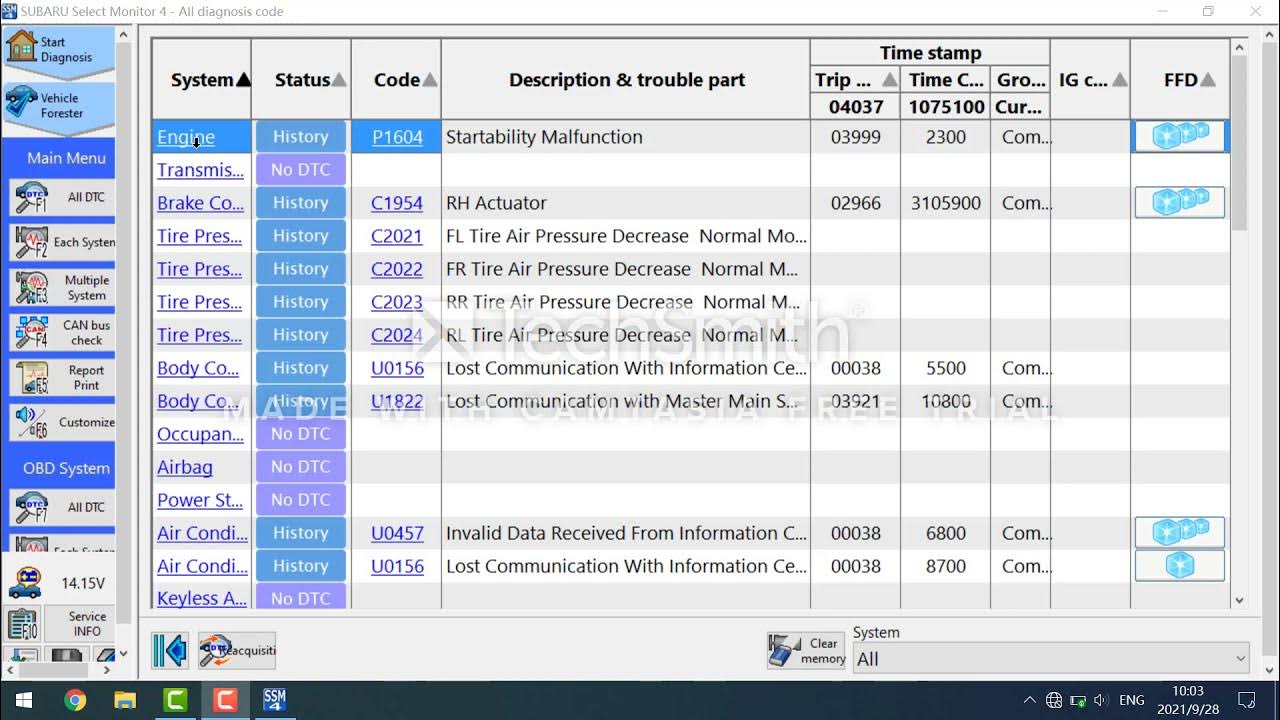Viewport: 1280px width, 720px height.
Task: Open FFD data for Air Conditioner U0457
Action: point(1180,533)
